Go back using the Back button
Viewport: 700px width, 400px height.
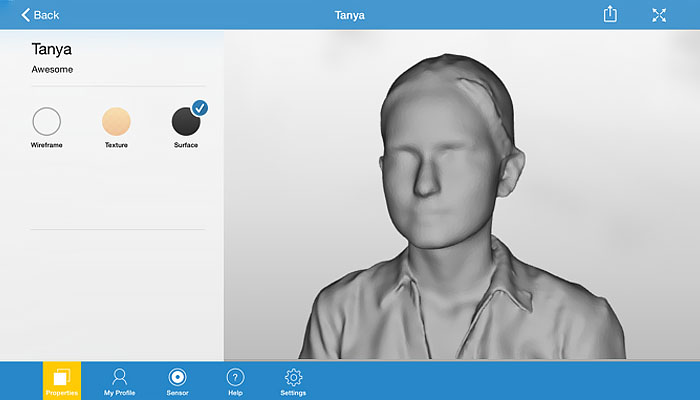point(40,15)
